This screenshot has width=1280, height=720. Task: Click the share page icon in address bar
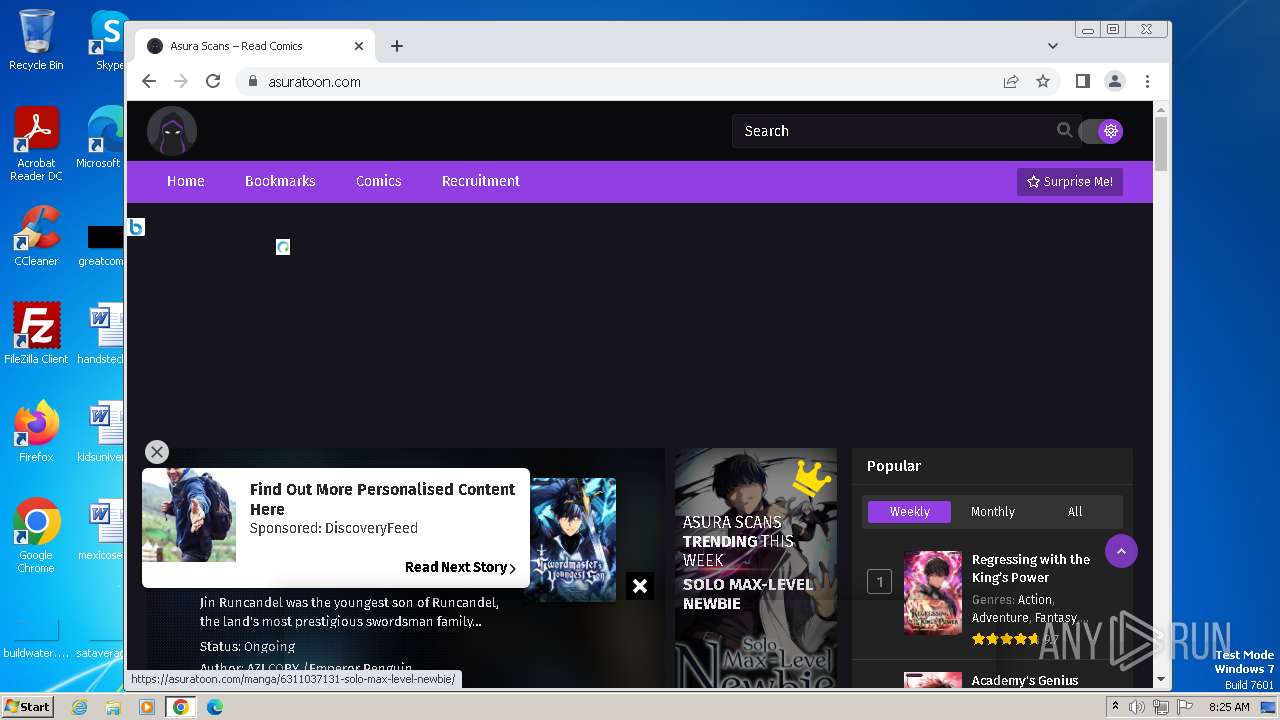point(1011,82)
